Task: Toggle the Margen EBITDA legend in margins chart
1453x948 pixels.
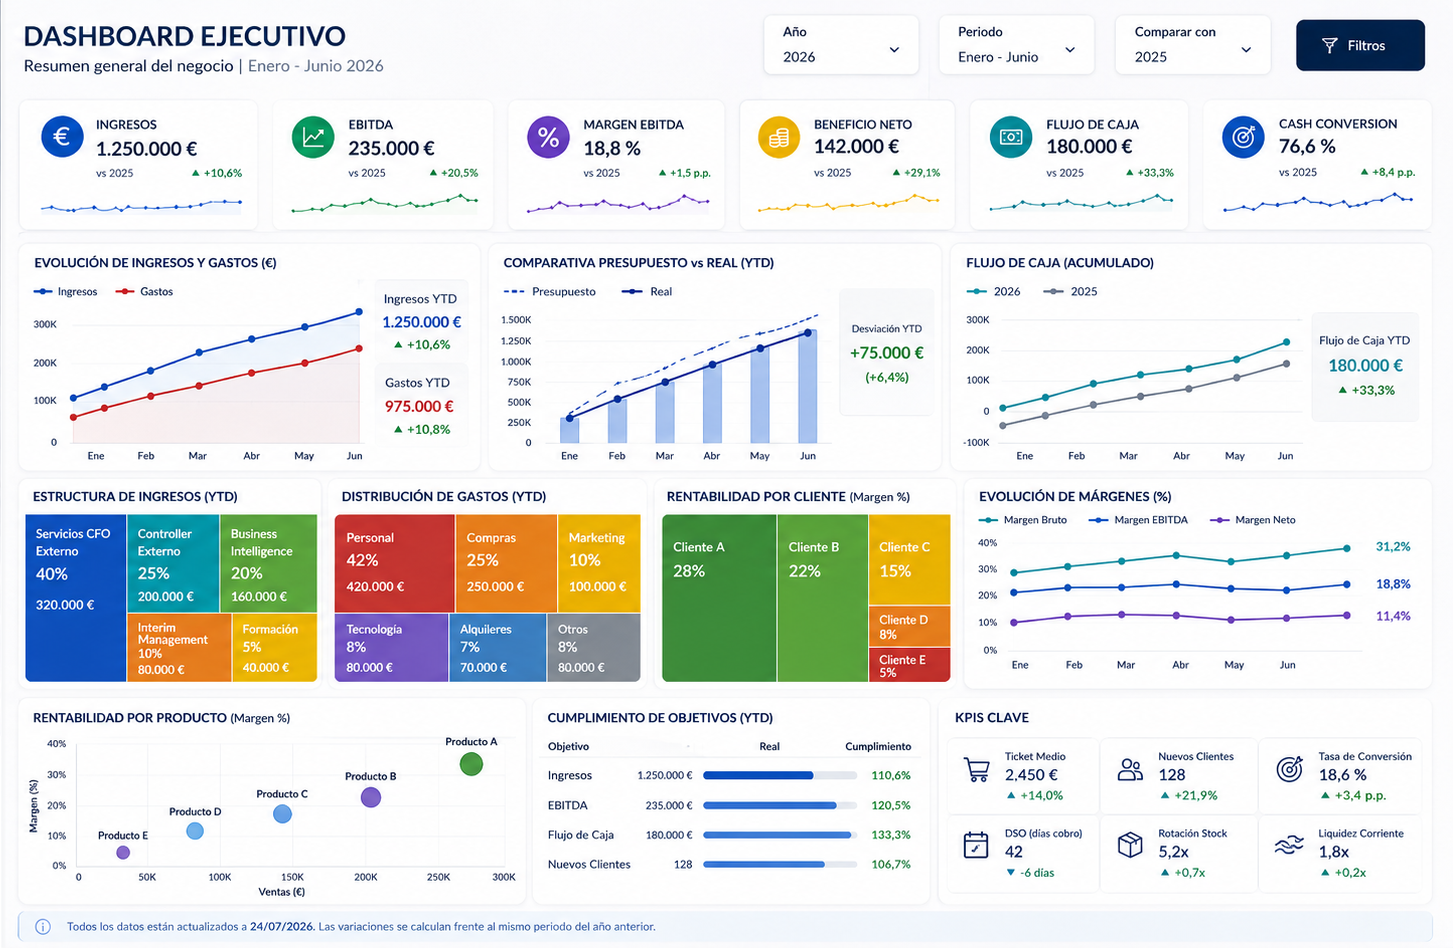Action: [x=1138, y=520]
